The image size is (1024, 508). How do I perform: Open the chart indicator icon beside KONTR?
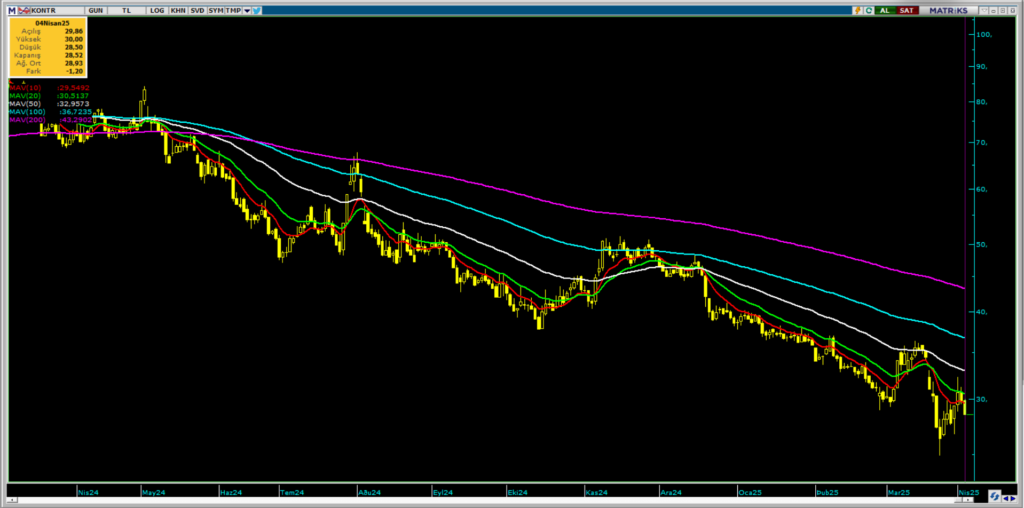[x=24, y=10]
